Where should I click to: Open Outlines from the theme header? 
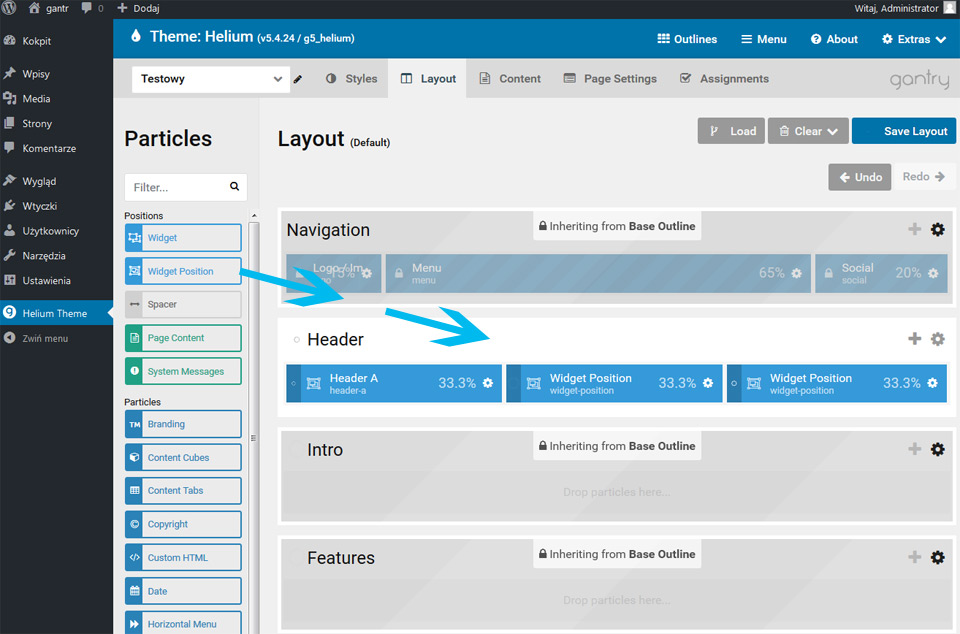(687, 39)
